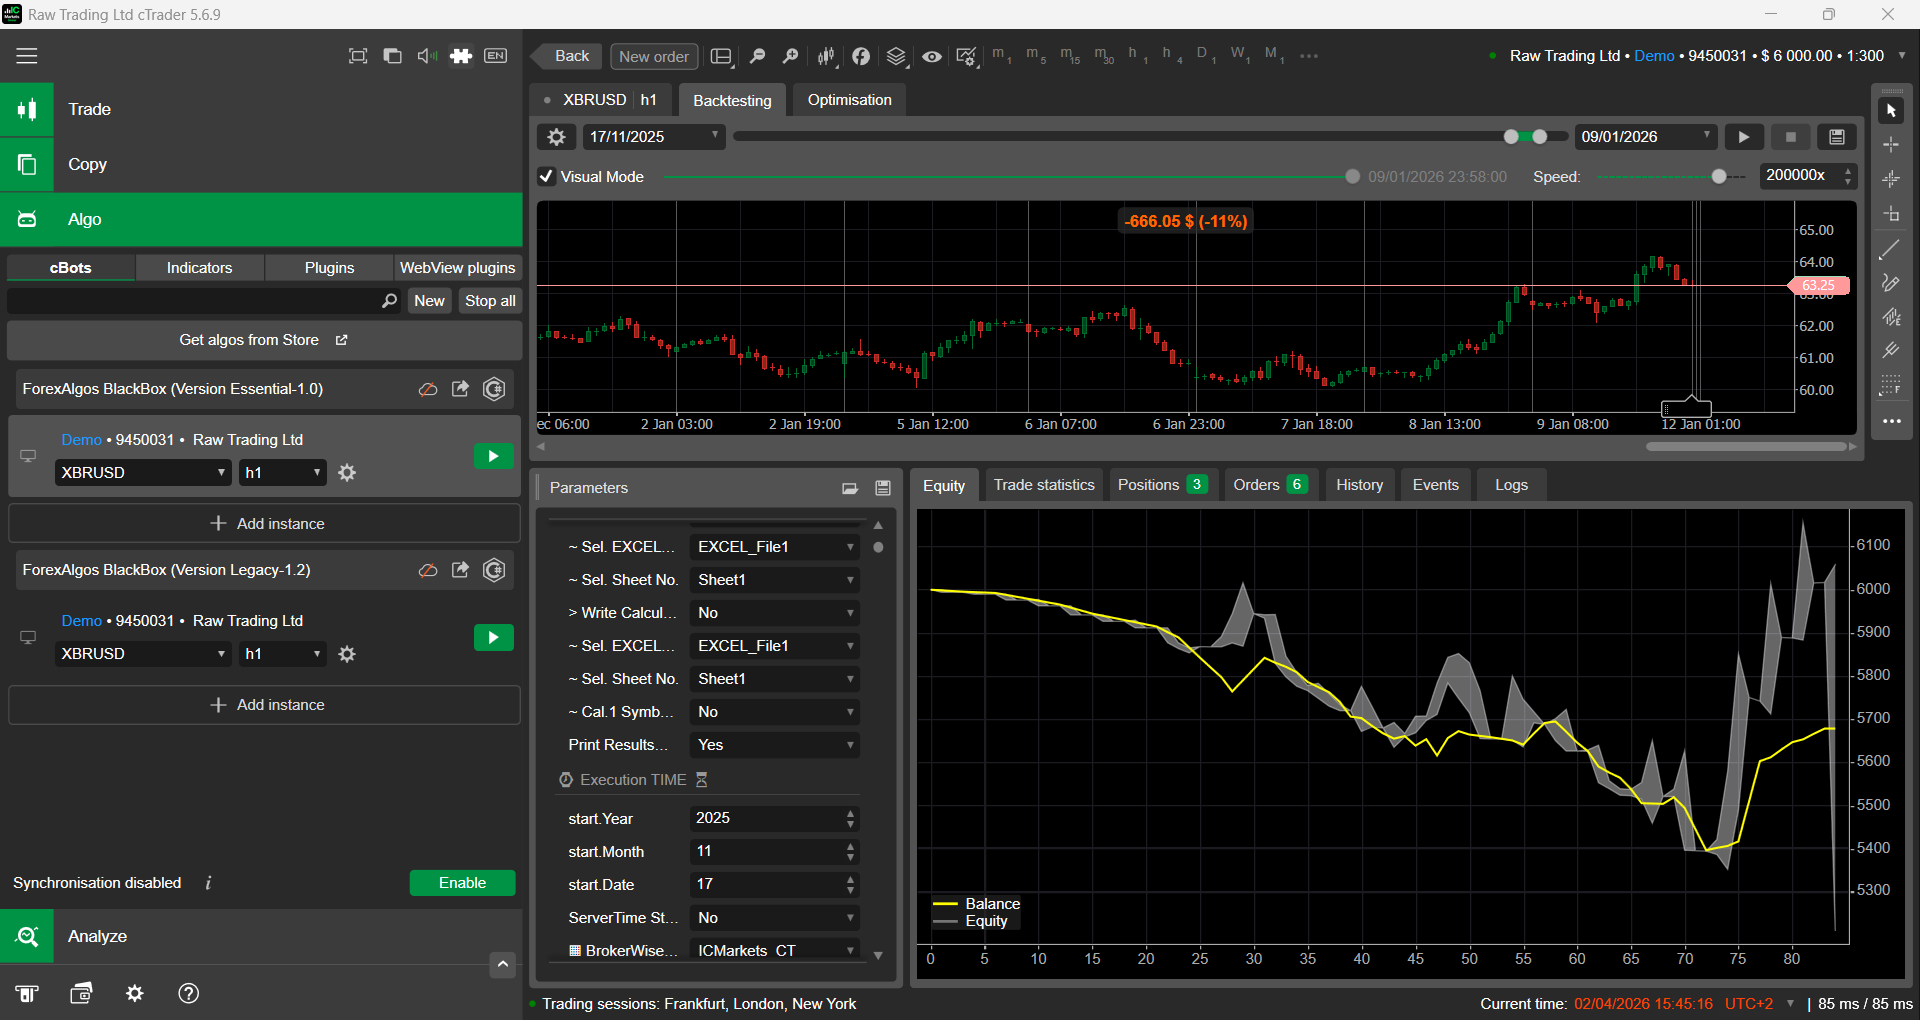The width and height of the screenshot is (1920, 1020).
Task: Select the crosshair tool in right toolbar
Action: pyautogui.click(x=1891, y=145)
